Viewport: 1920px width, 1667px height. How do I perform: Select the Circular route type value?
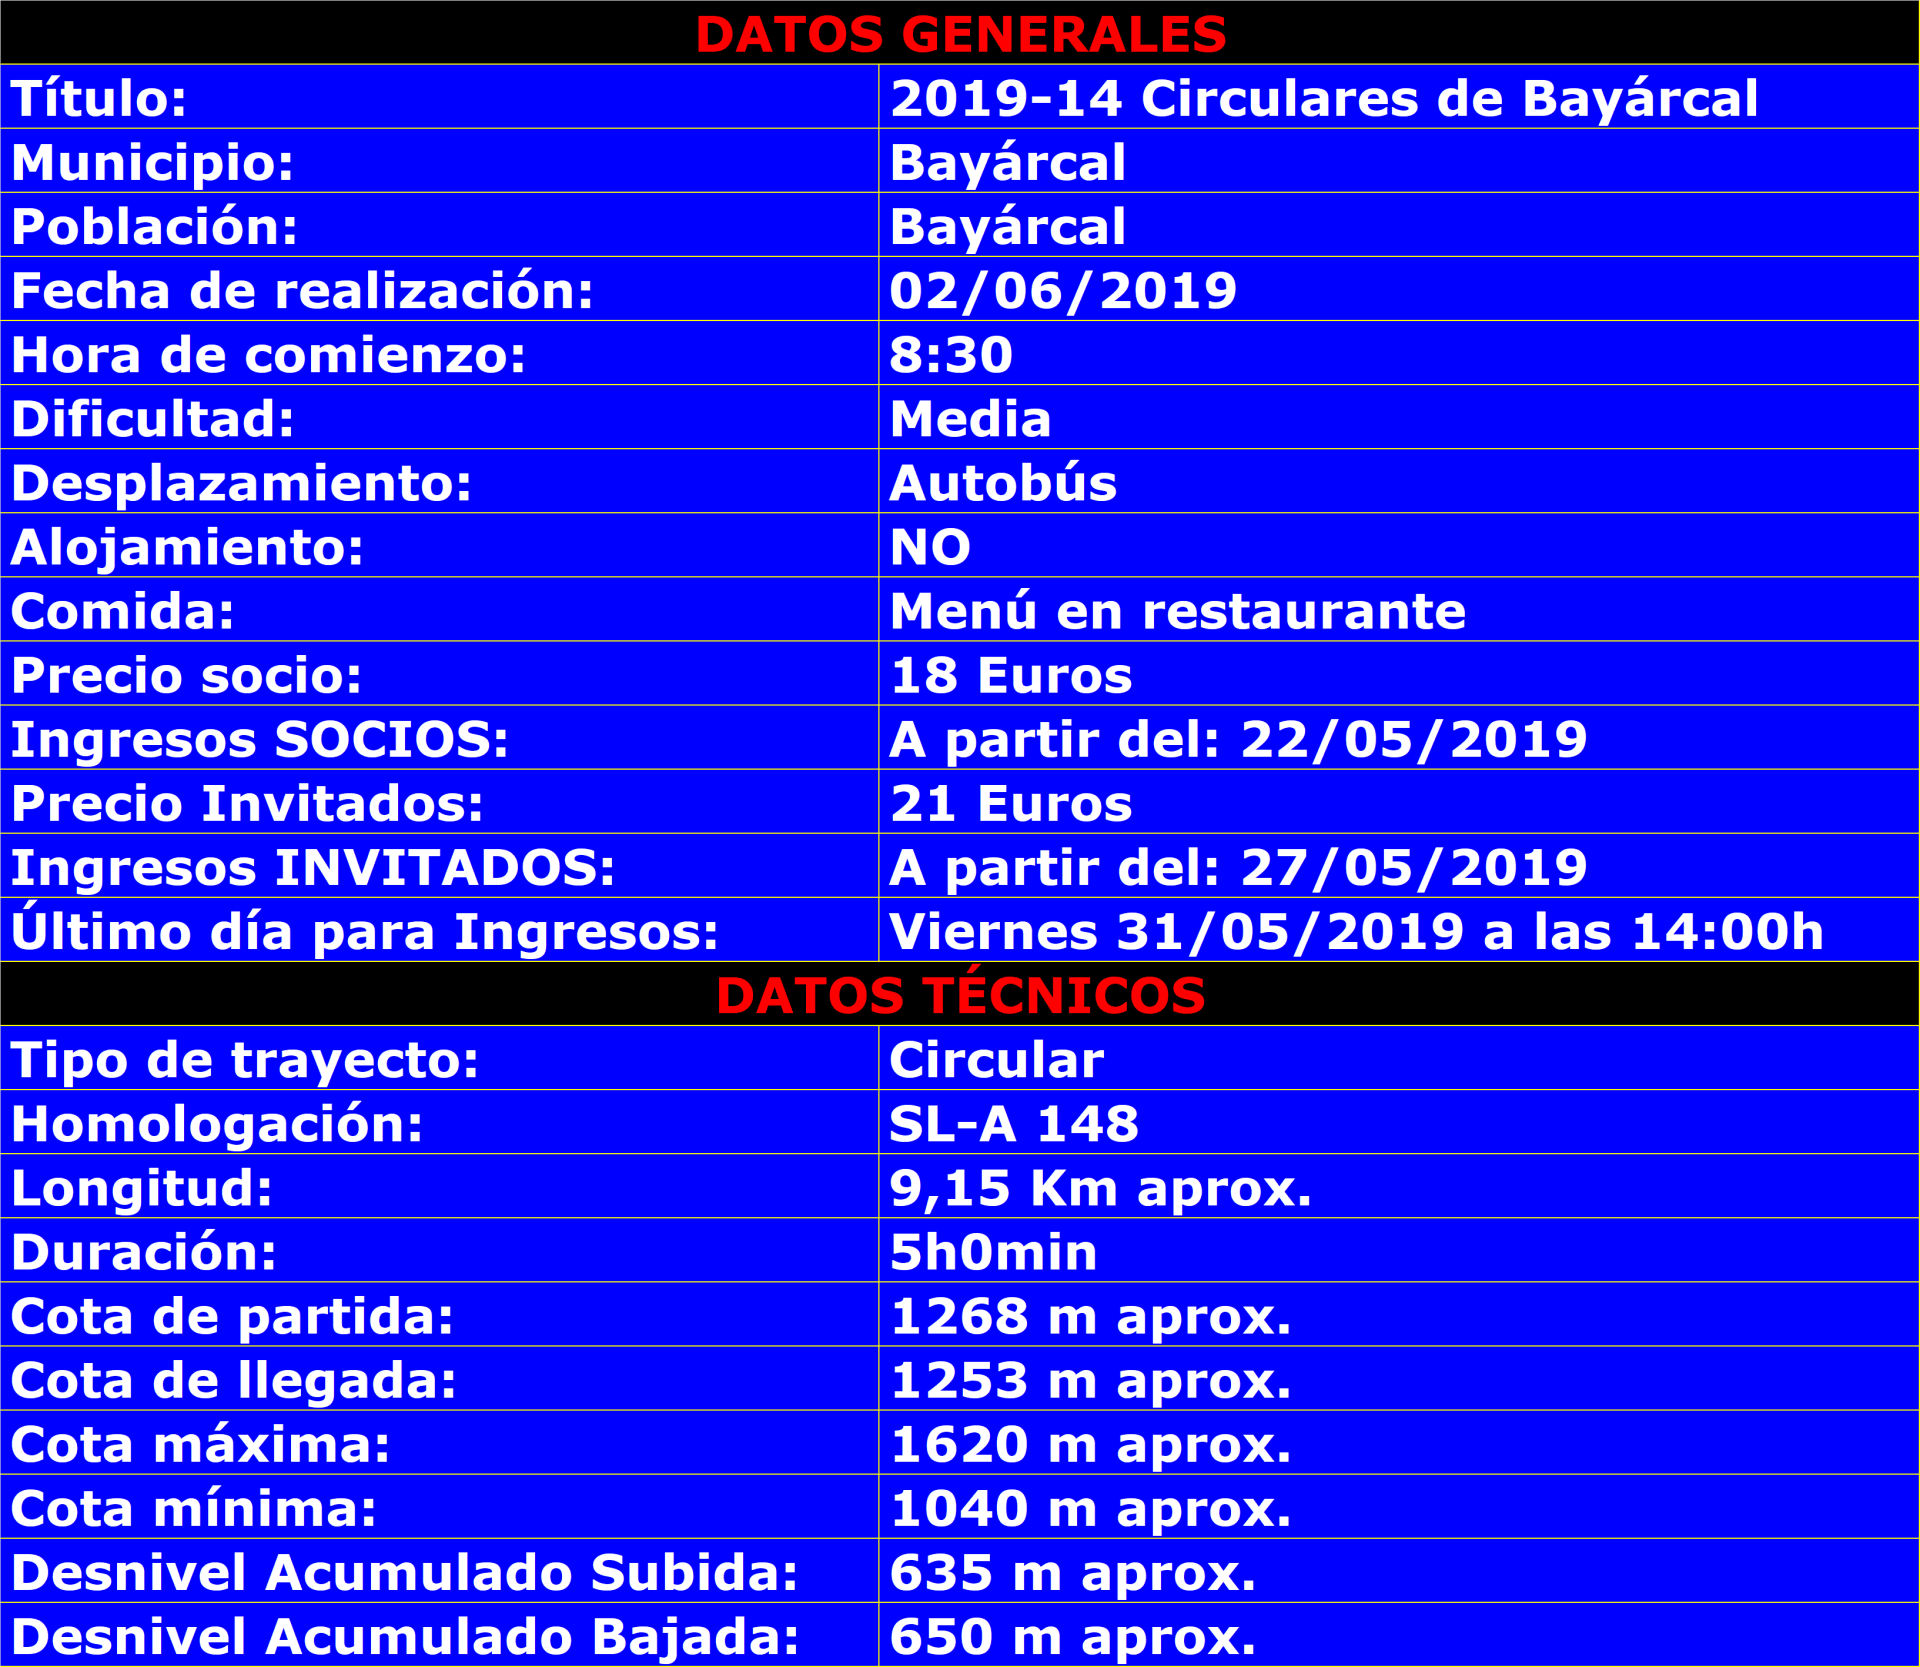996,1059
